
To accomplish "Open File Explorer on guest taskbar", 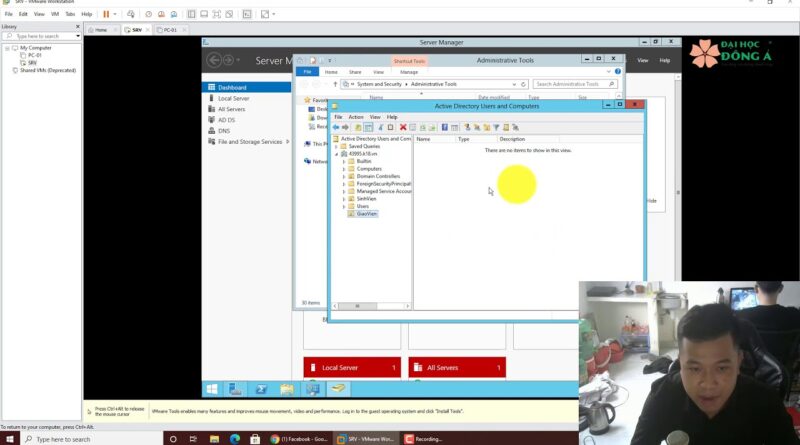I will pos(287,389).
